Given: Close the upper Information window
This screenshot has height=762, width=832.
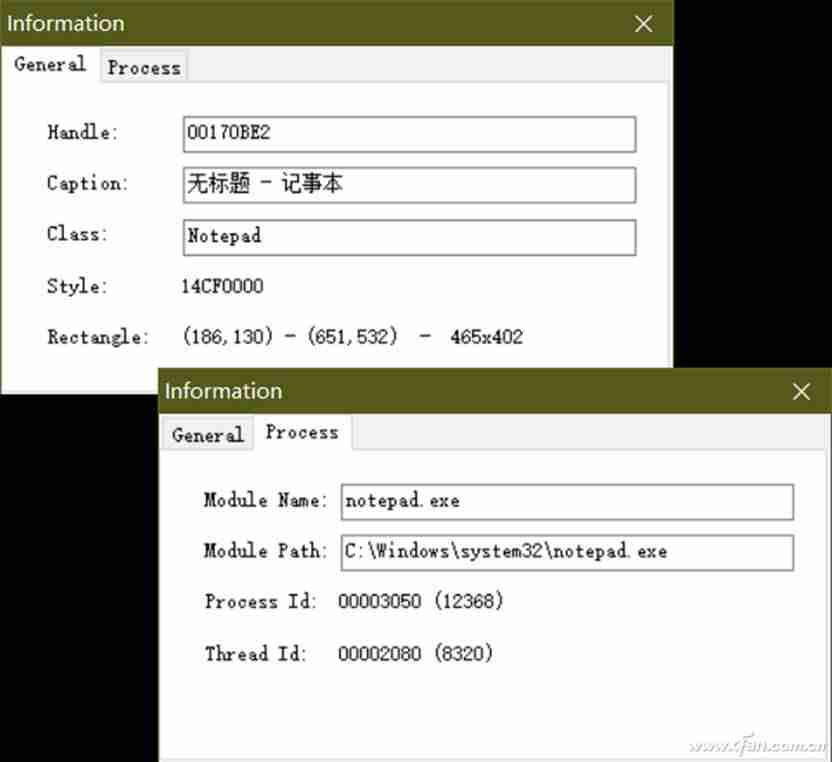Looking at the screenshot, I should coord(644,23).
